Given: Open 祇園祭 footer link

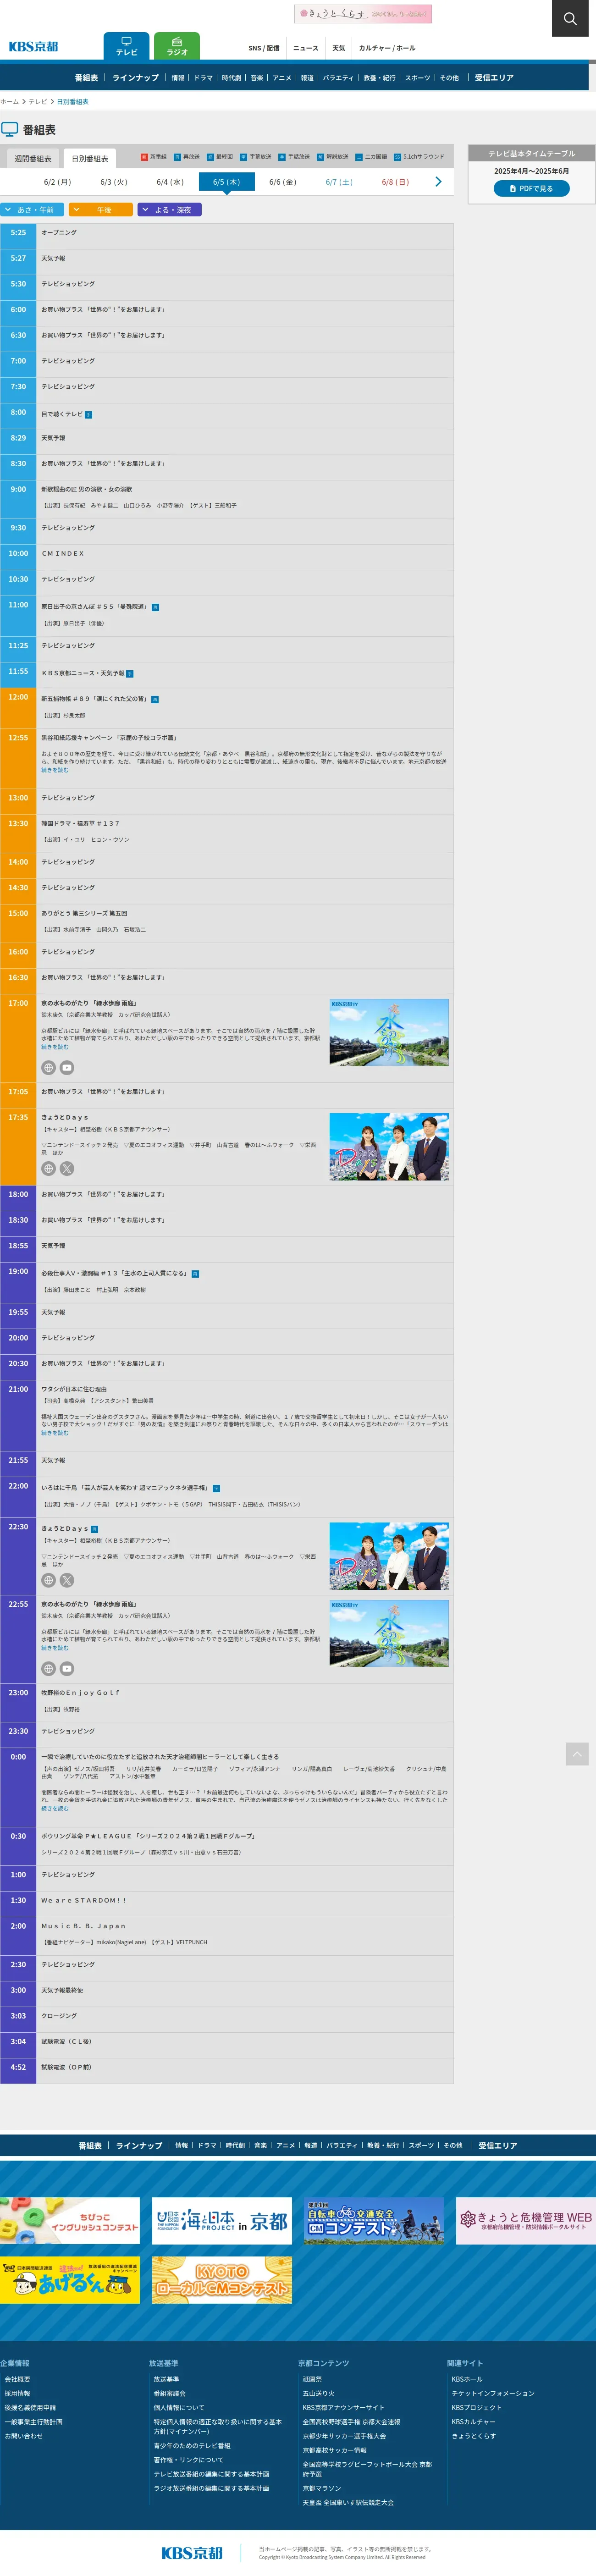Looking at the screenshot, I should [x=312, y=2379].
